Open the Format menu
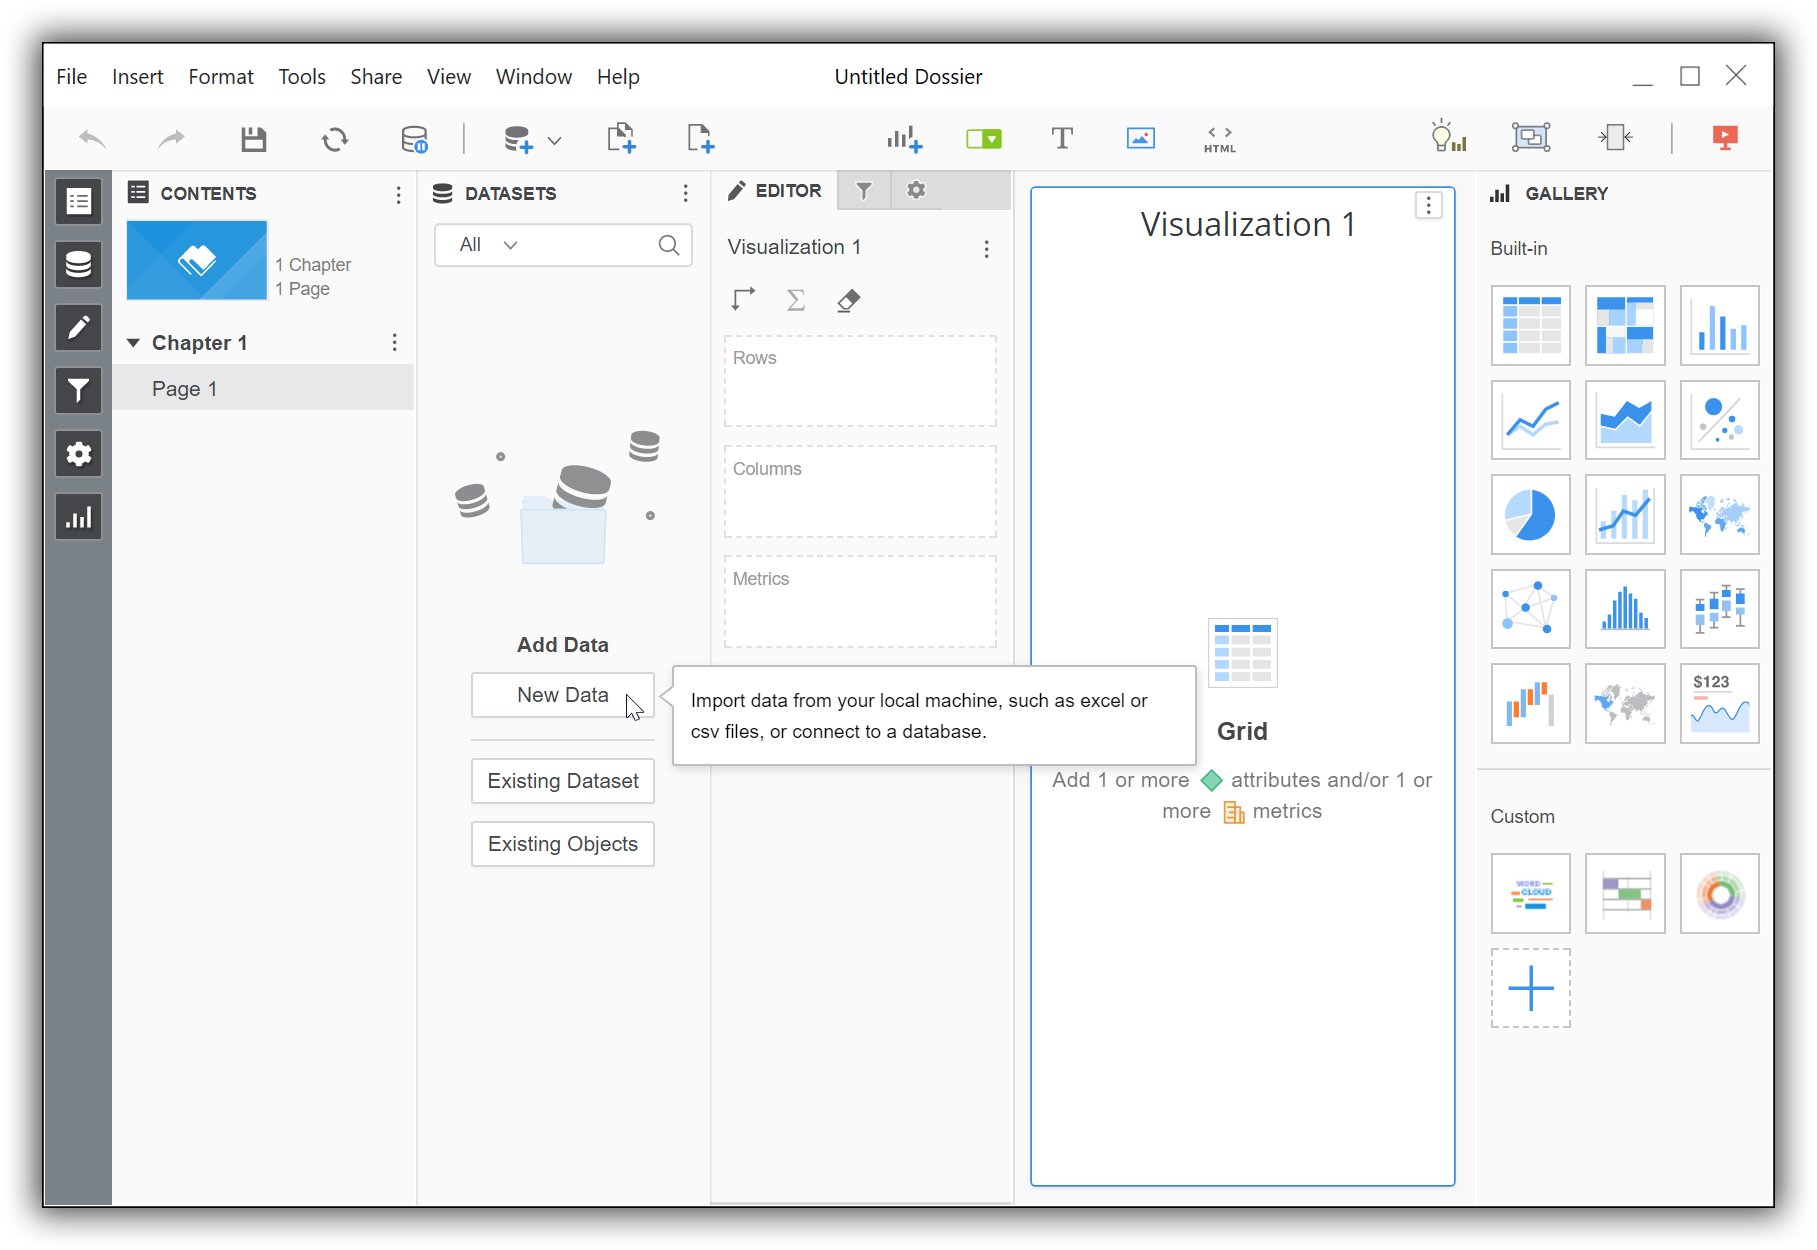Viewport: 1817px width, 1250px height. pos(220,76)
